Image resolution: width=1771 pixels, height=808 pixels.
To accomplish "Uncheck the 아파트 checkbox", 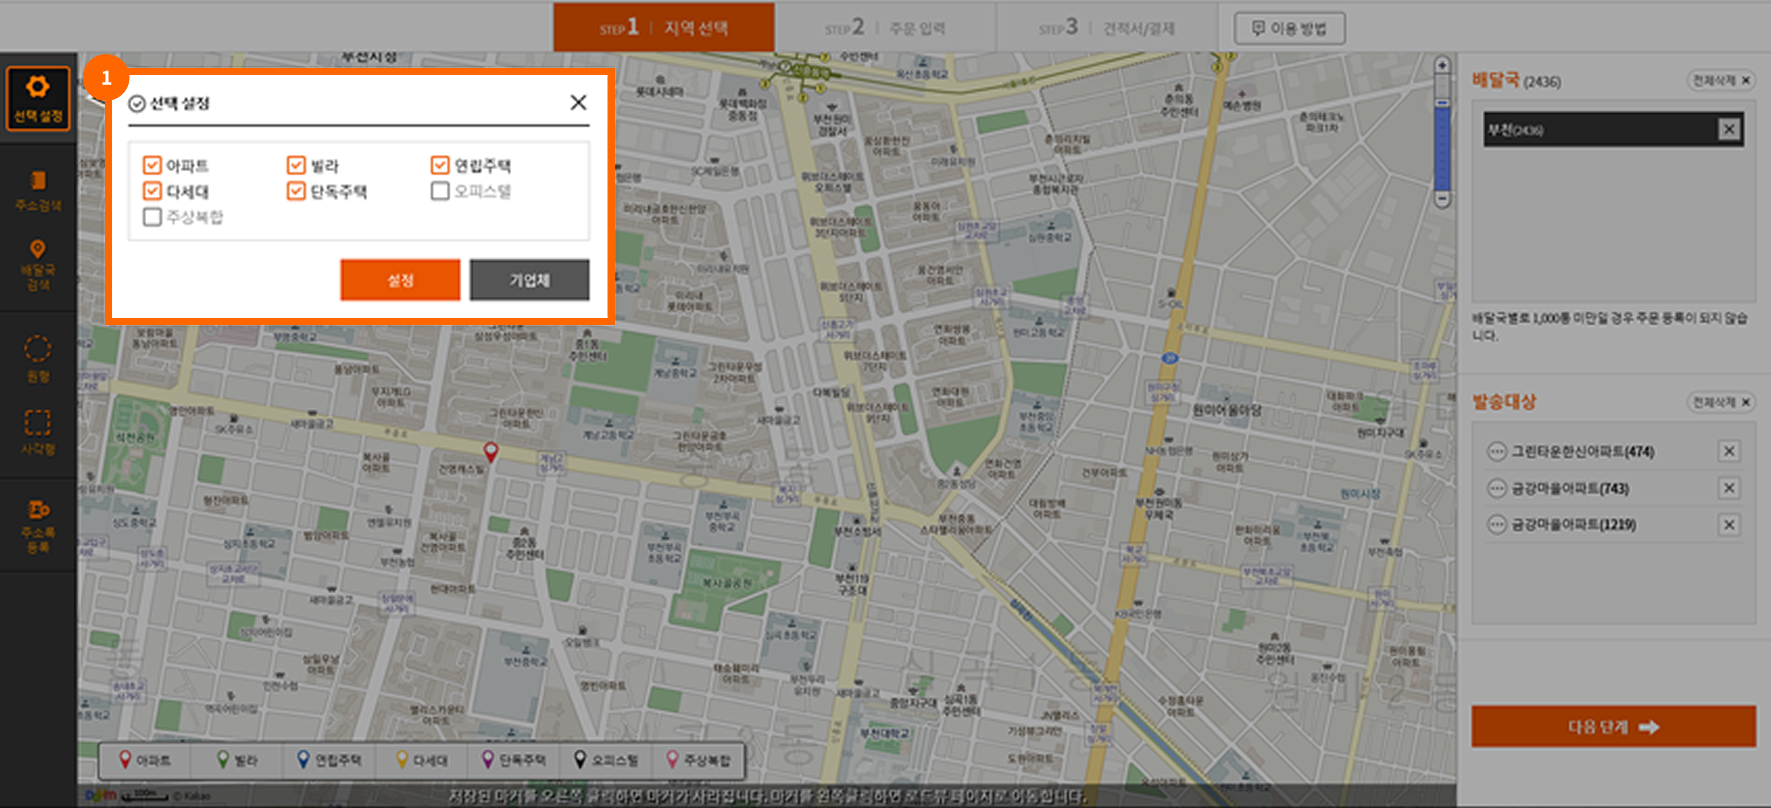I will tap(152, 165).
